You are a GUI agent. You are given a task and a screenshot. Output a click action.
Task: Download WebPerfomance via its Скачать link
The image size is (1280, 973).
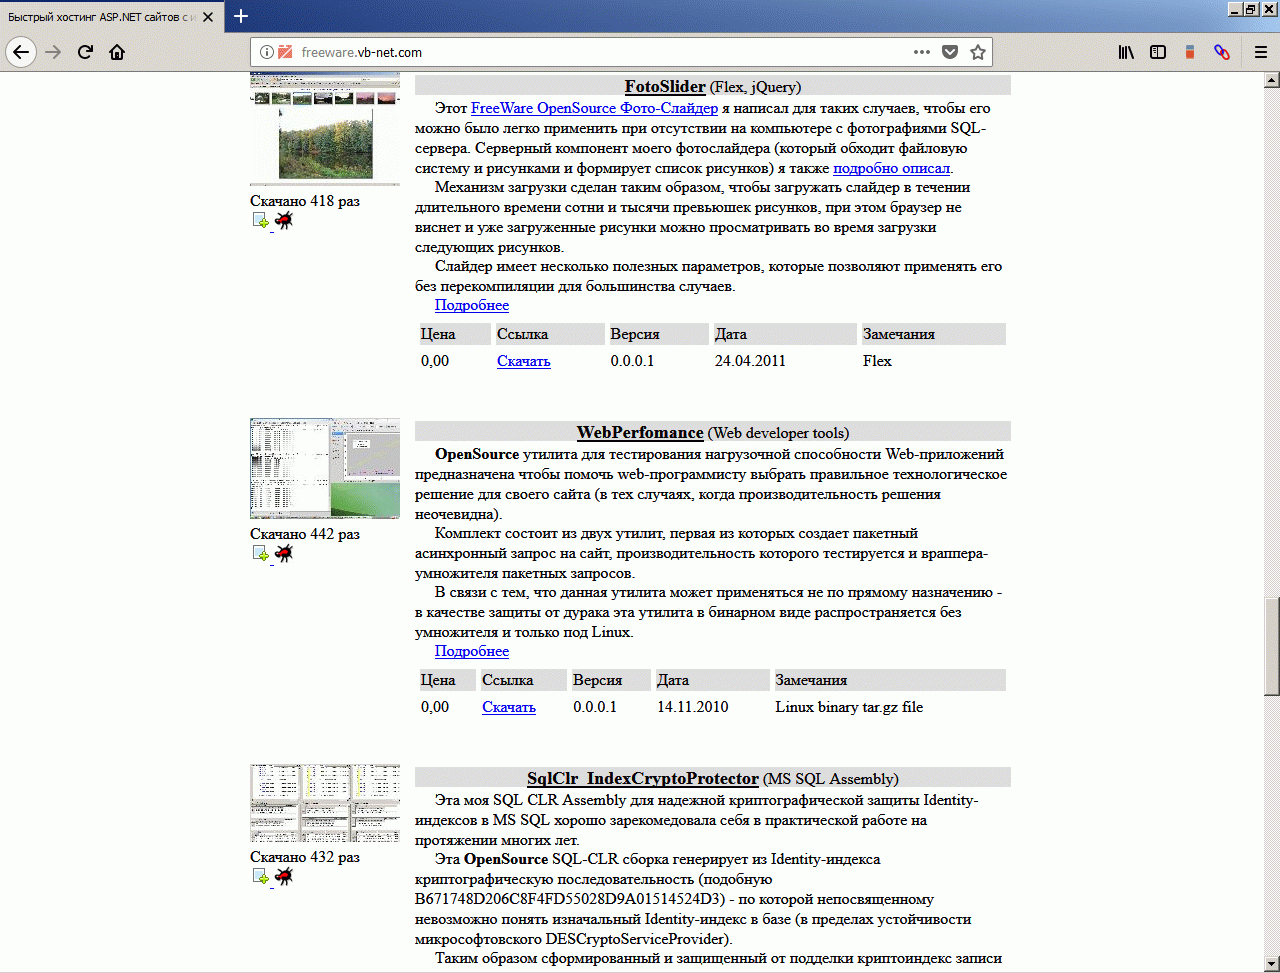click(509, 707)
